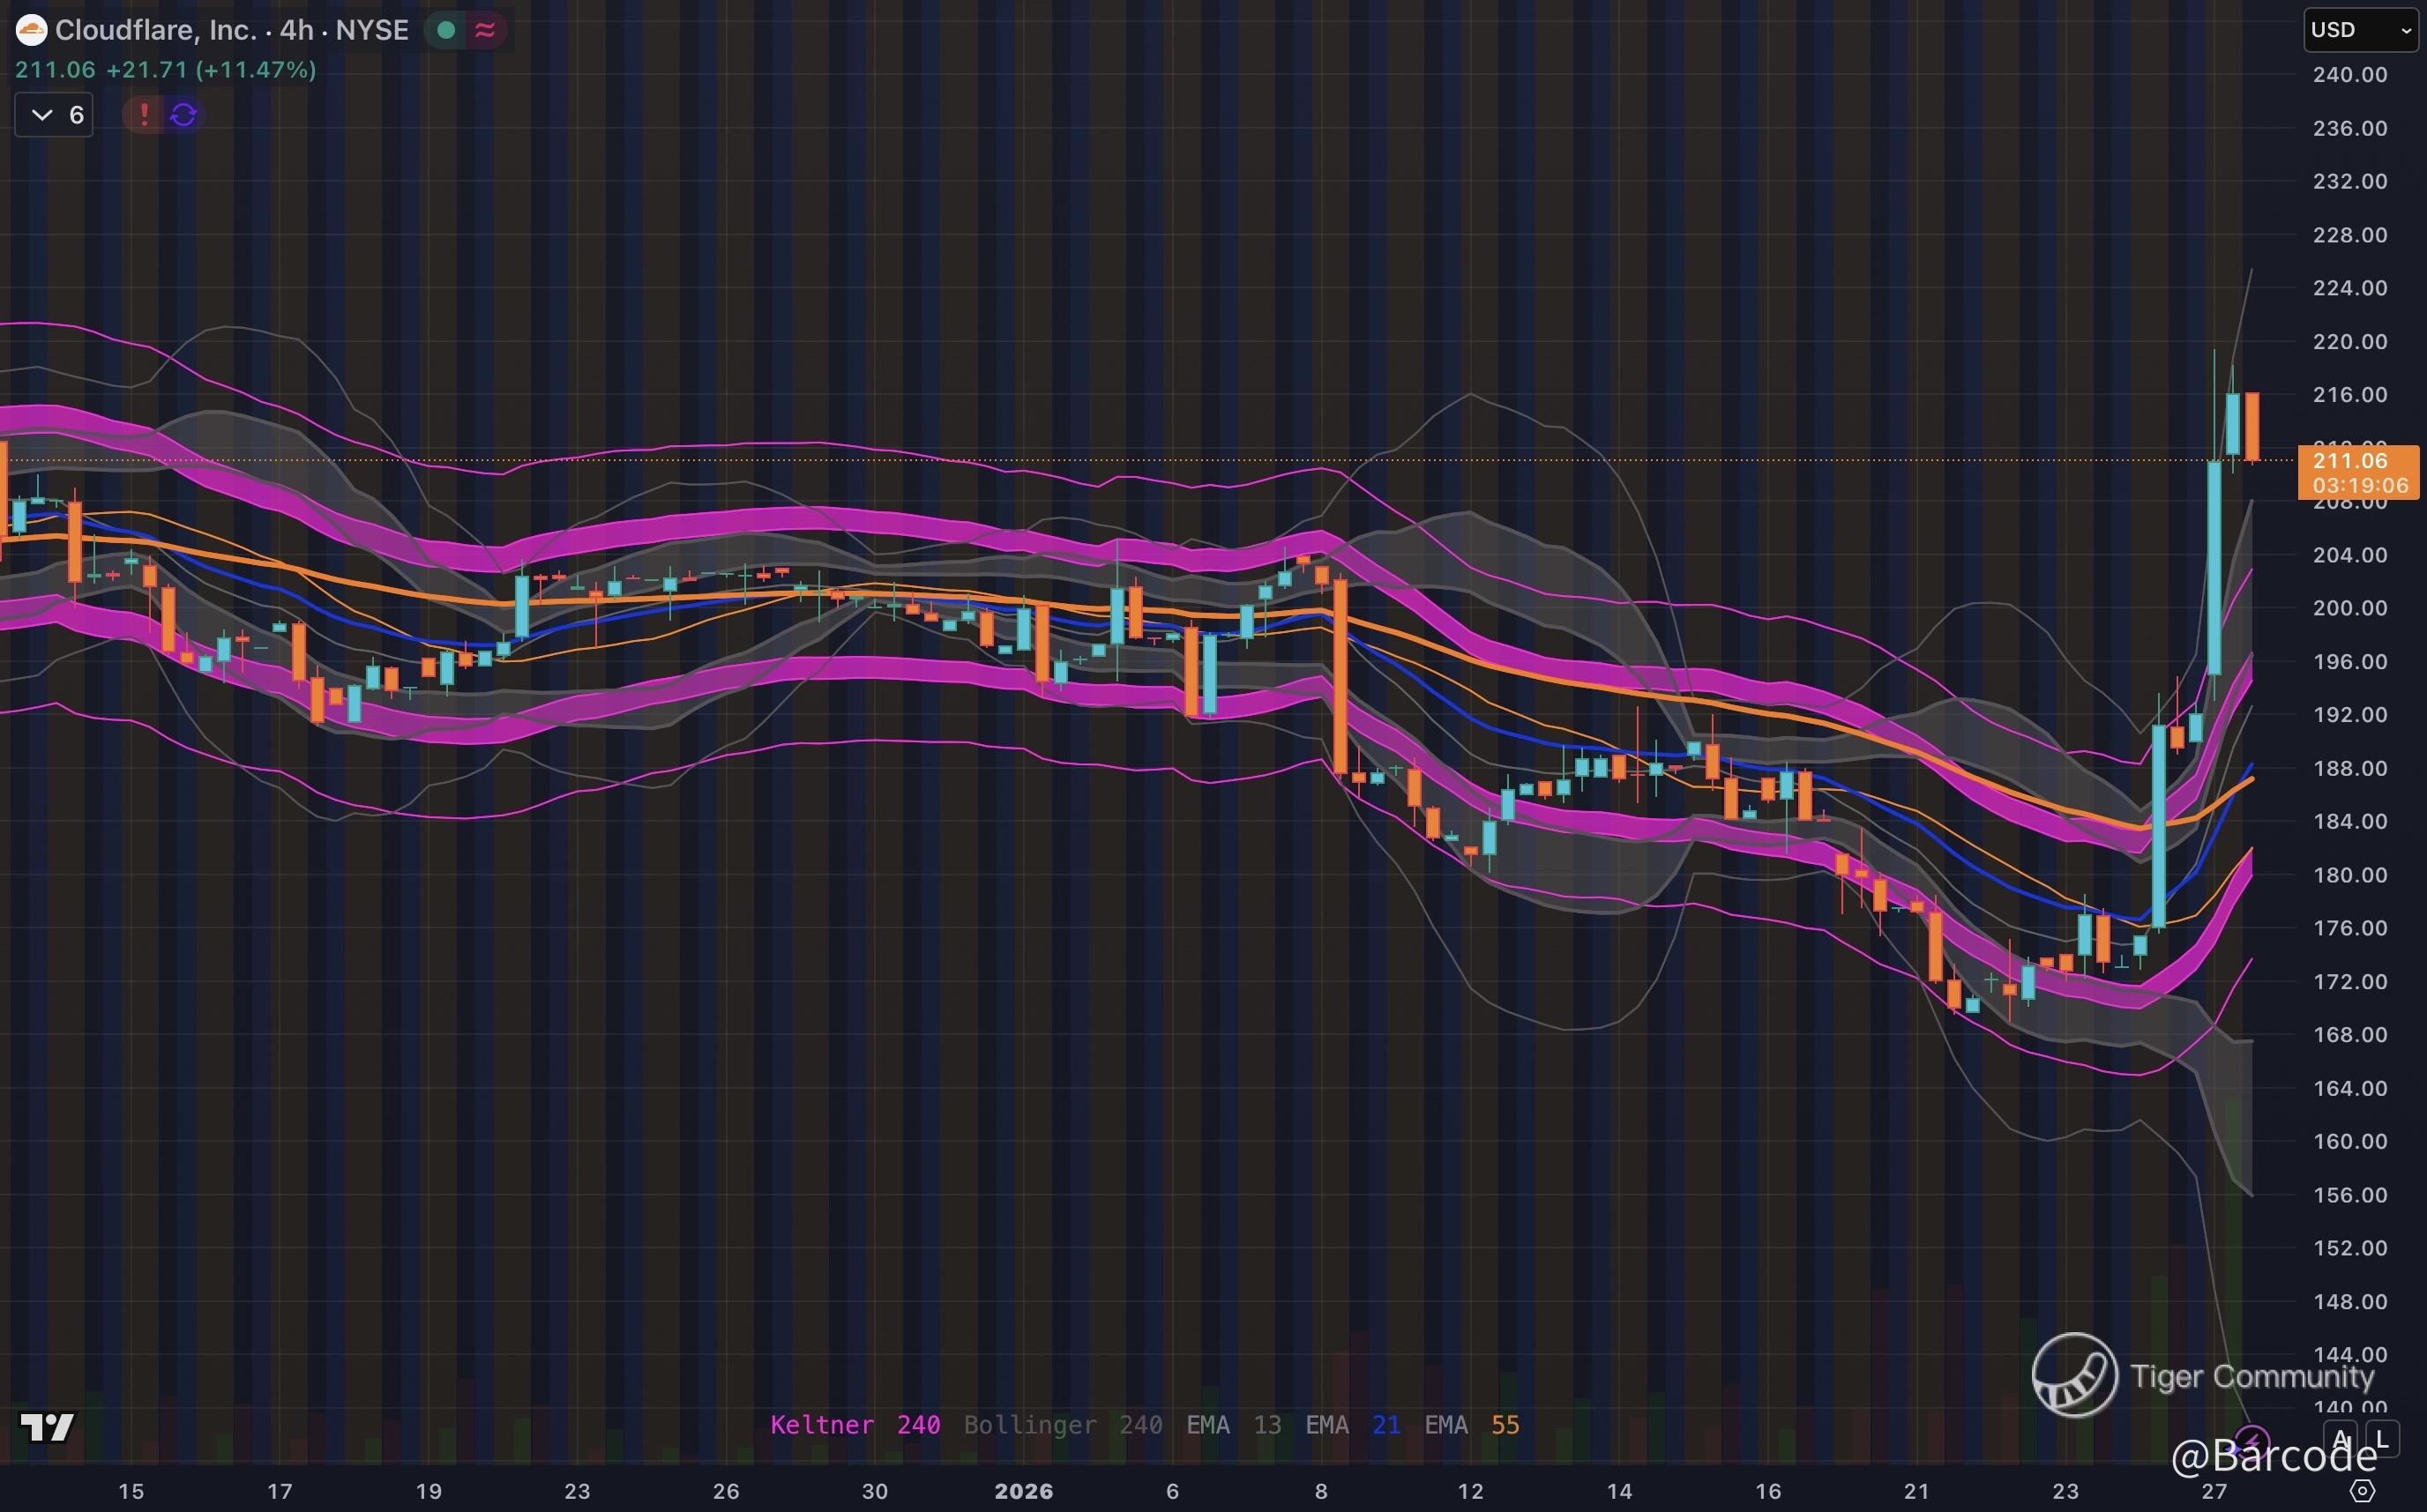Click the green market-open status dot
The height and width of the screenshot is (1512, 2427).
pos(447,30)
